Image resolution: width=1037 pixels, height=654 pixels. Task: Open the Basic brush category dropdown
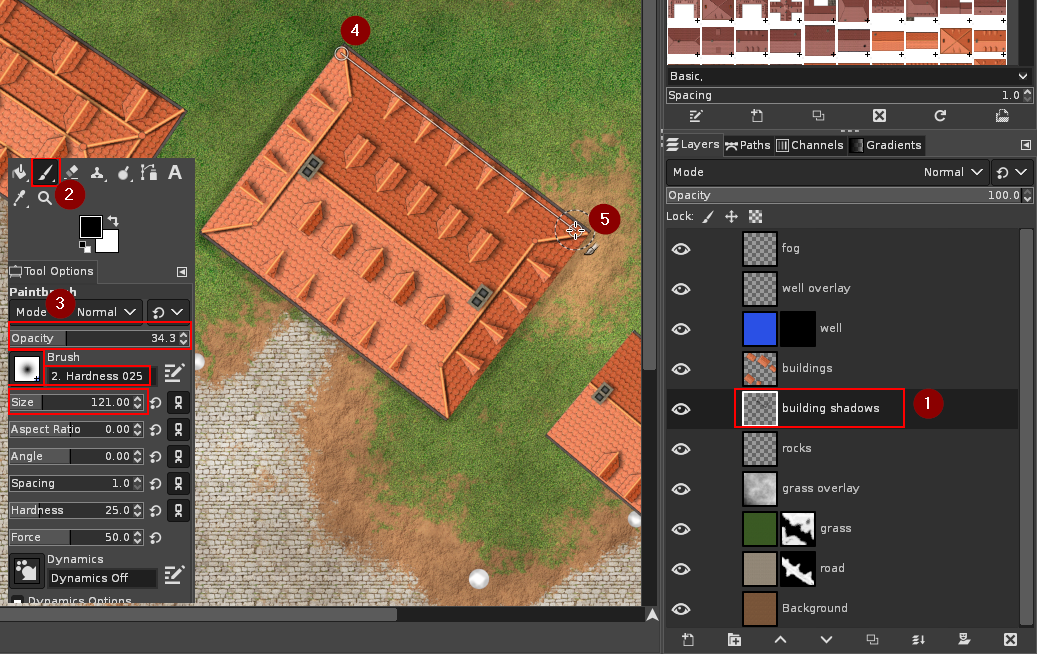[x=1022, y=76]
